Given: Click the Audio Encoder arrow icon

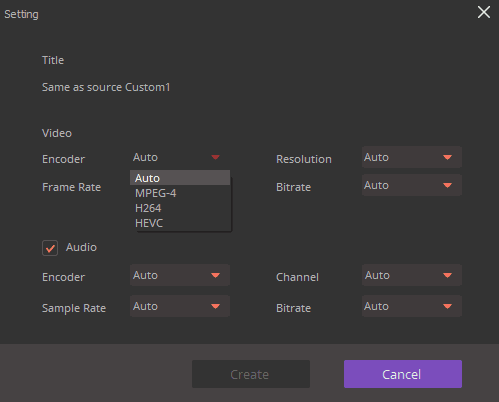Looking at the screenshot, I should [x=215, y=275].
